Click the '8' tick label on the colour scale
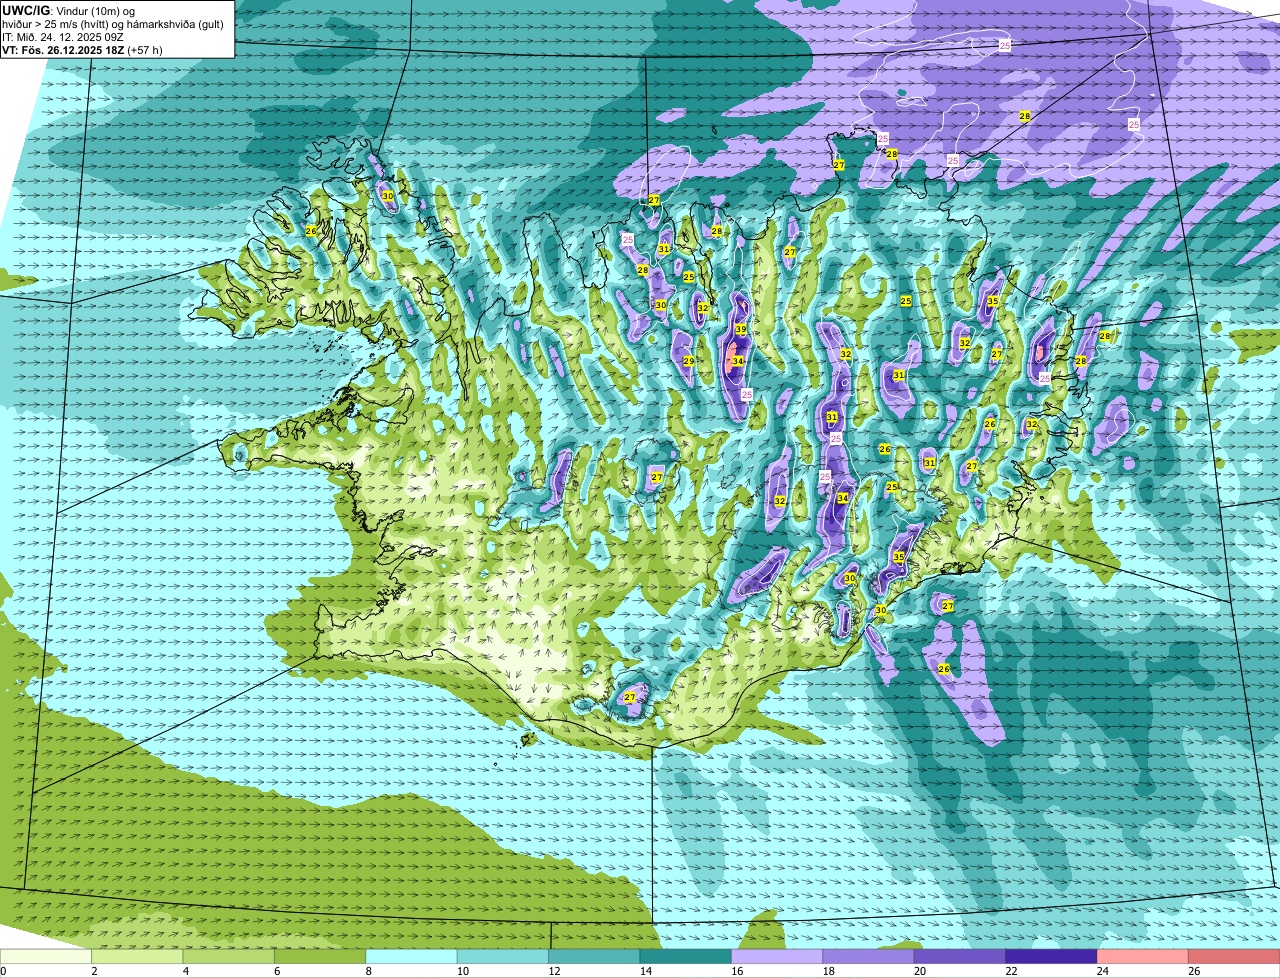The width and height of the screenshot is (1280, 978). point(368,971)
